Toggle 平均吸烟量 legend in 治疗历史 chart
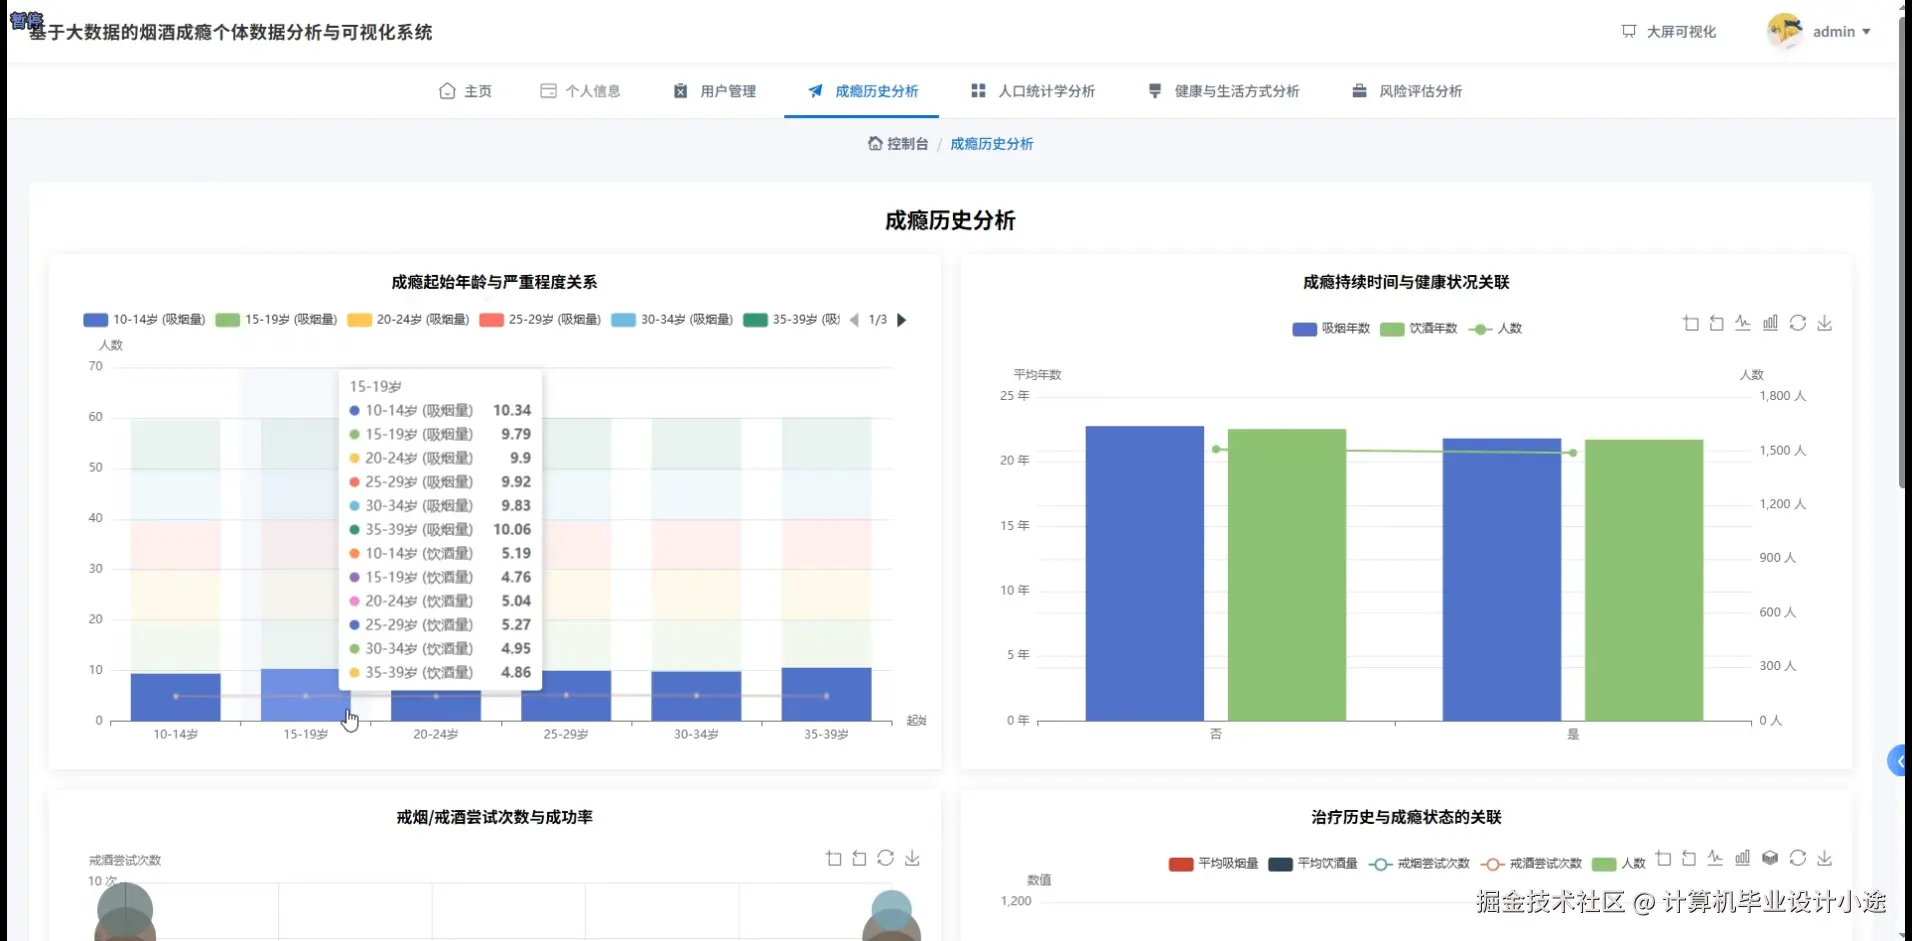 [x=1214, y=864]
